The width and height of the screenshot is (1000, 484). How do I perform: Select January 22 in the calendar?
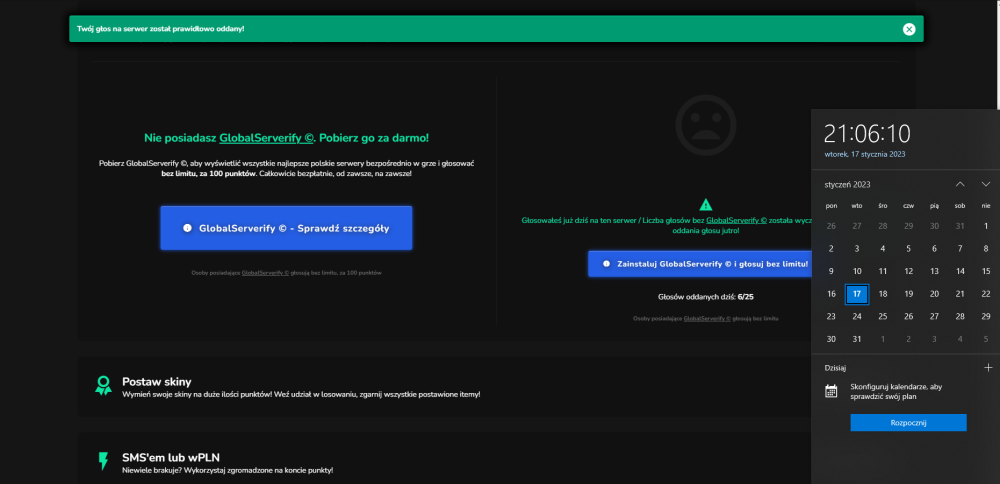[986, 294]
